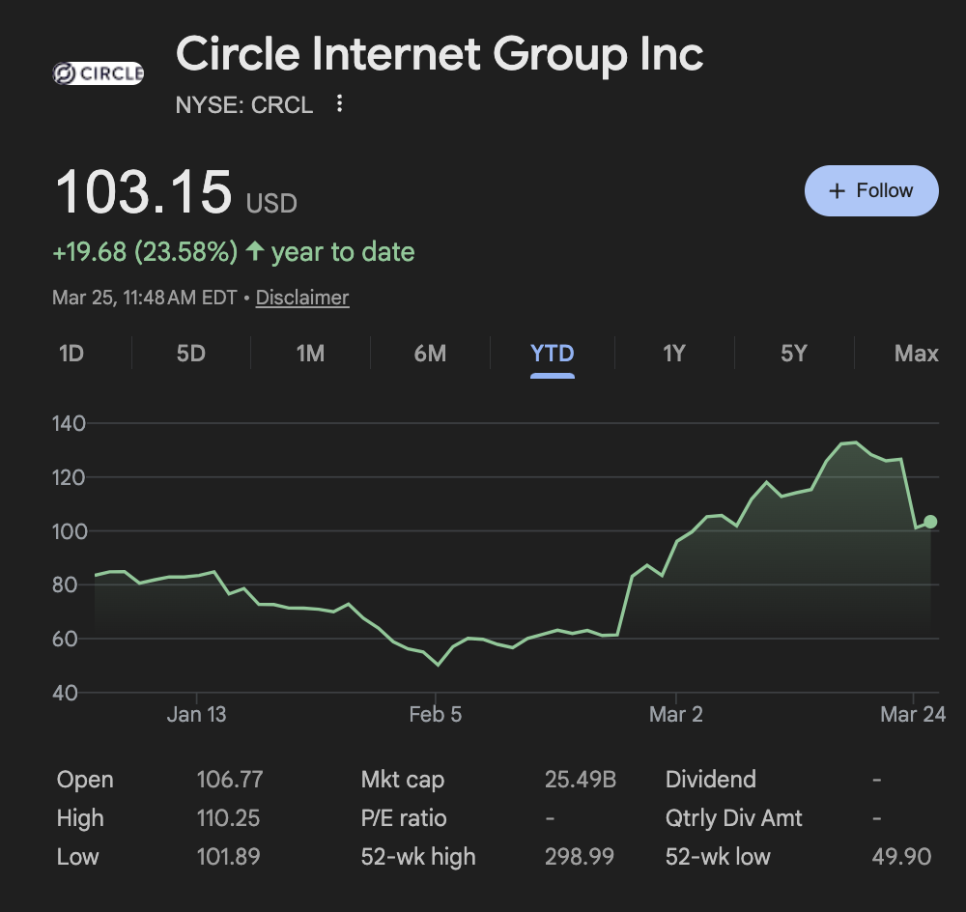Switch to the 1D range tab
Viewport: 966px width, 912px height.
coord(71,353)
